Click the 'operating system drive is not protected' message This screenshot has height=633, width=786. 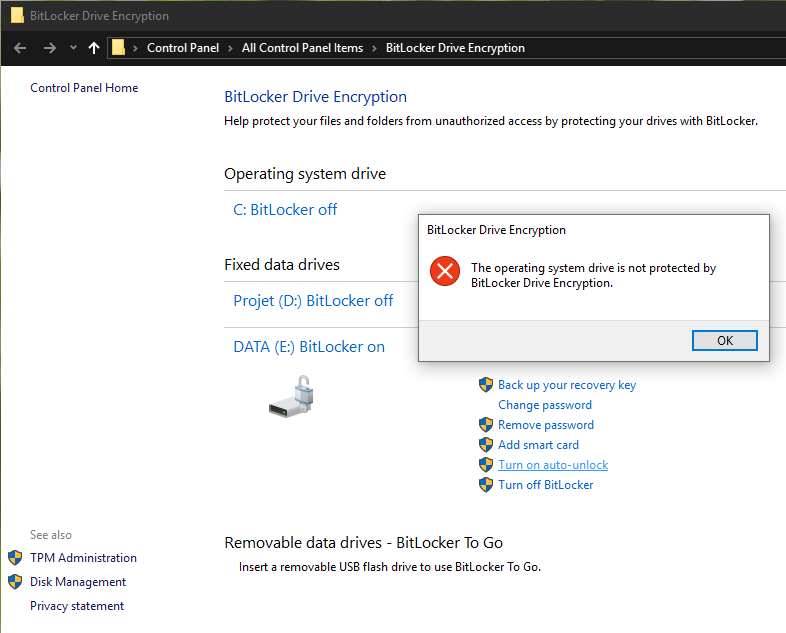[594, 275]
